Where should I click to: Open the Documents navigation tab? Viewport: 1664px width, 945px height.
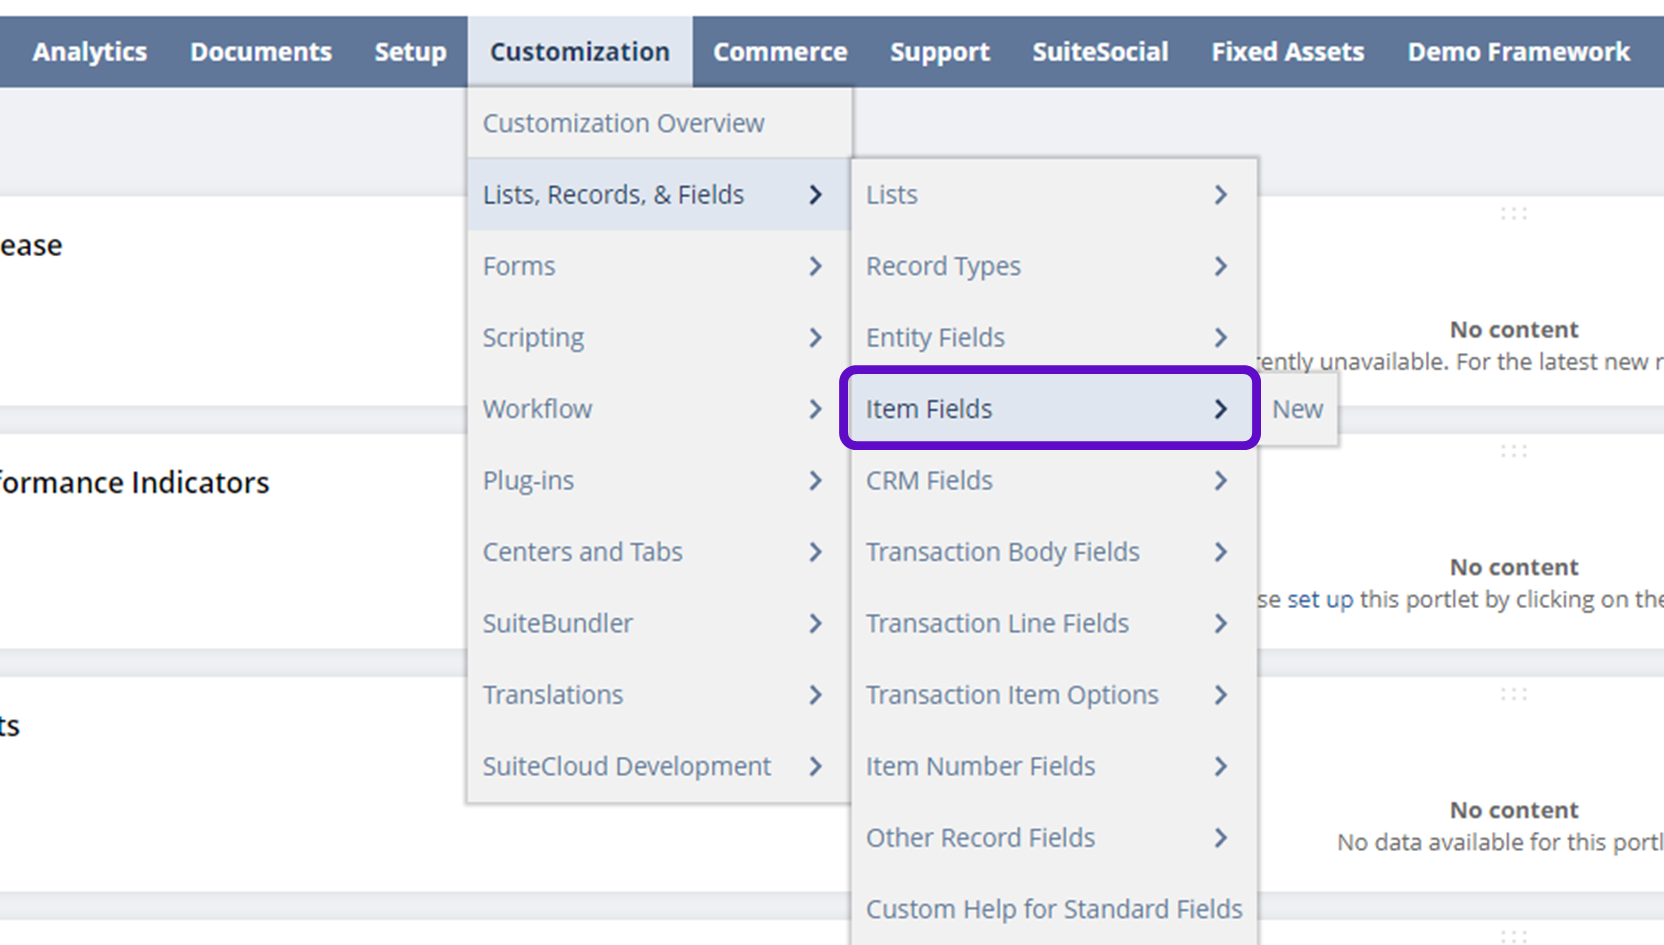click(261, 52)
